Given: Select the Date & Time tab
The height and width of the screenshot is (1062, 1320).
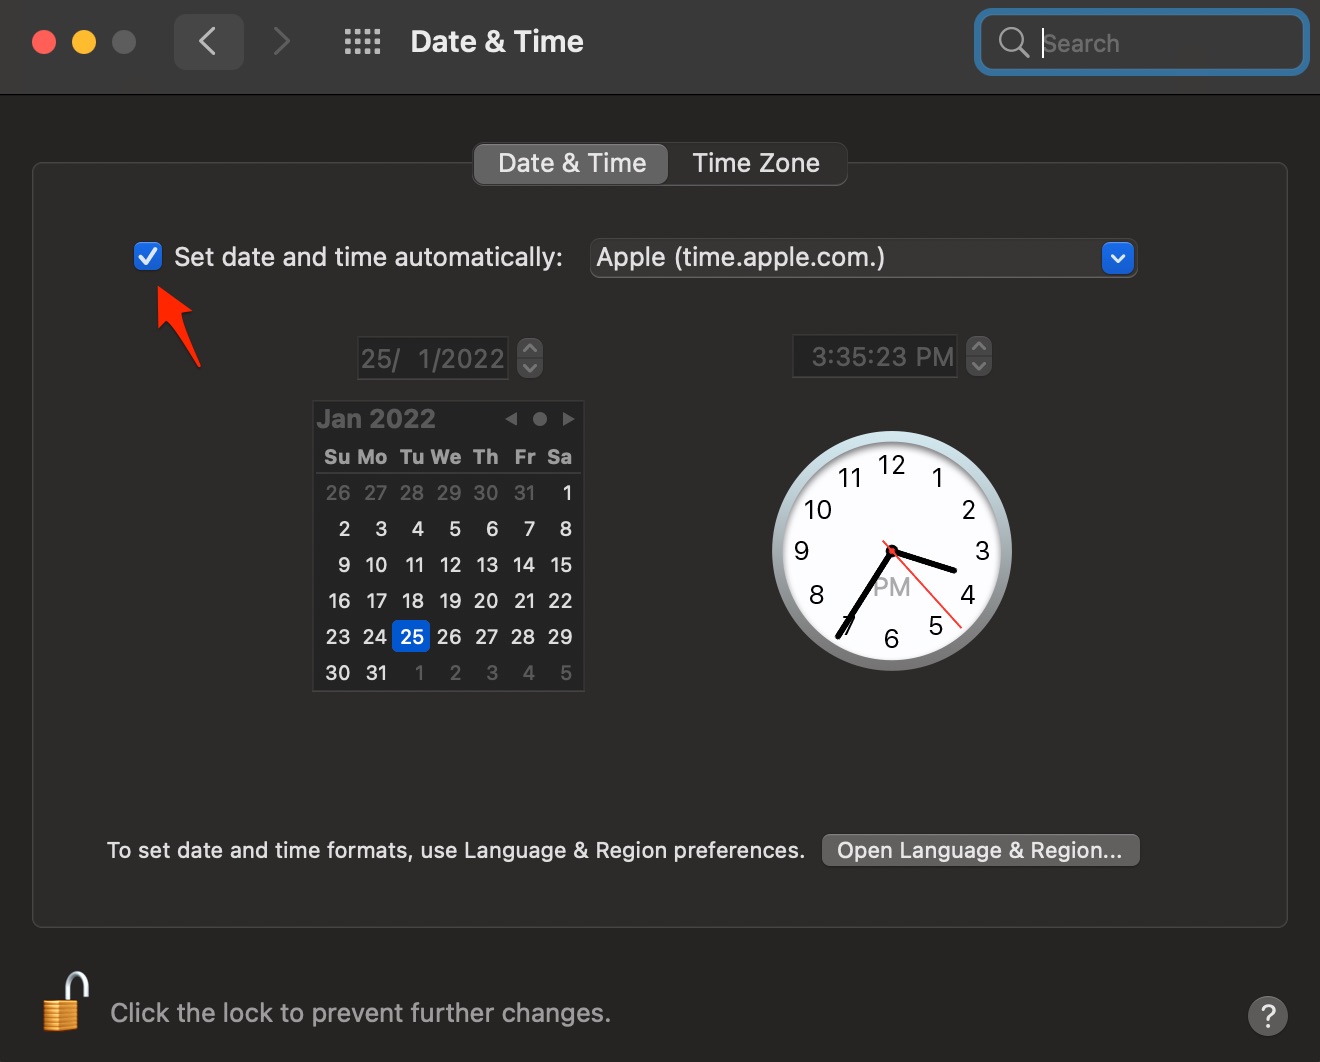Looking at the screenshot, I should coord(570,163).
